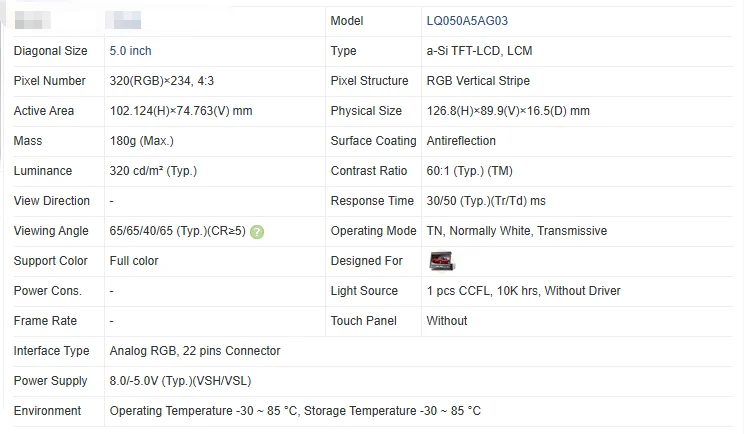
Task: Click the Physical Size dimensions text
Action: click(508, 111)
